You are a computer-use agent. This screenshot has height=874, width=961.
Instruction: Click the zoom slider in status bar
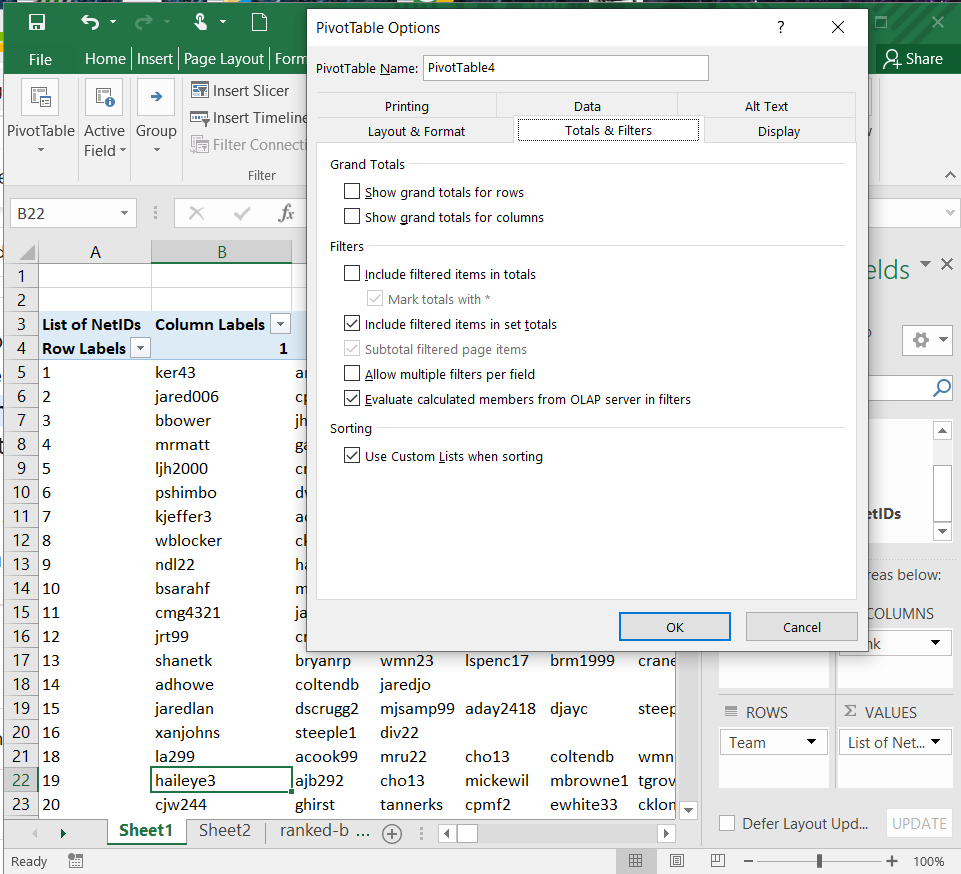pyautogui.click(x=819, y=861)
